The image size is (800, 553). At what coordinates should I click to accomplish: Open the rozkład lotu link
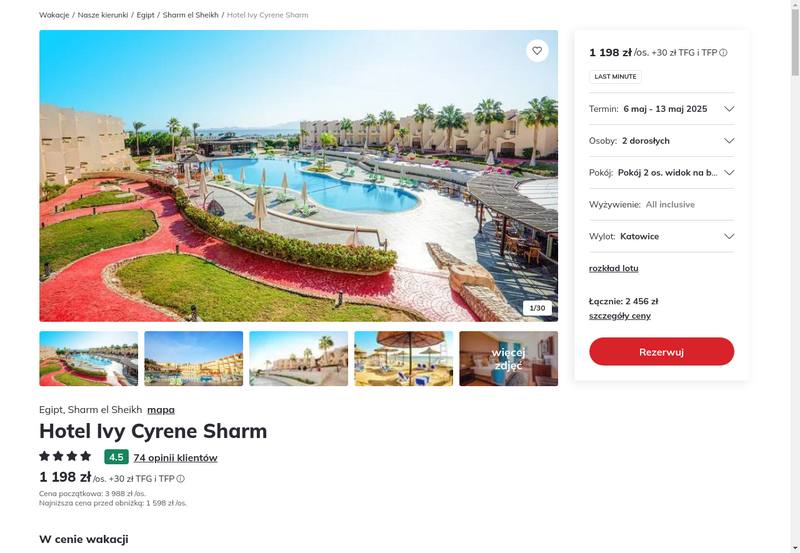pyautogui.click(x=613, y=268)
